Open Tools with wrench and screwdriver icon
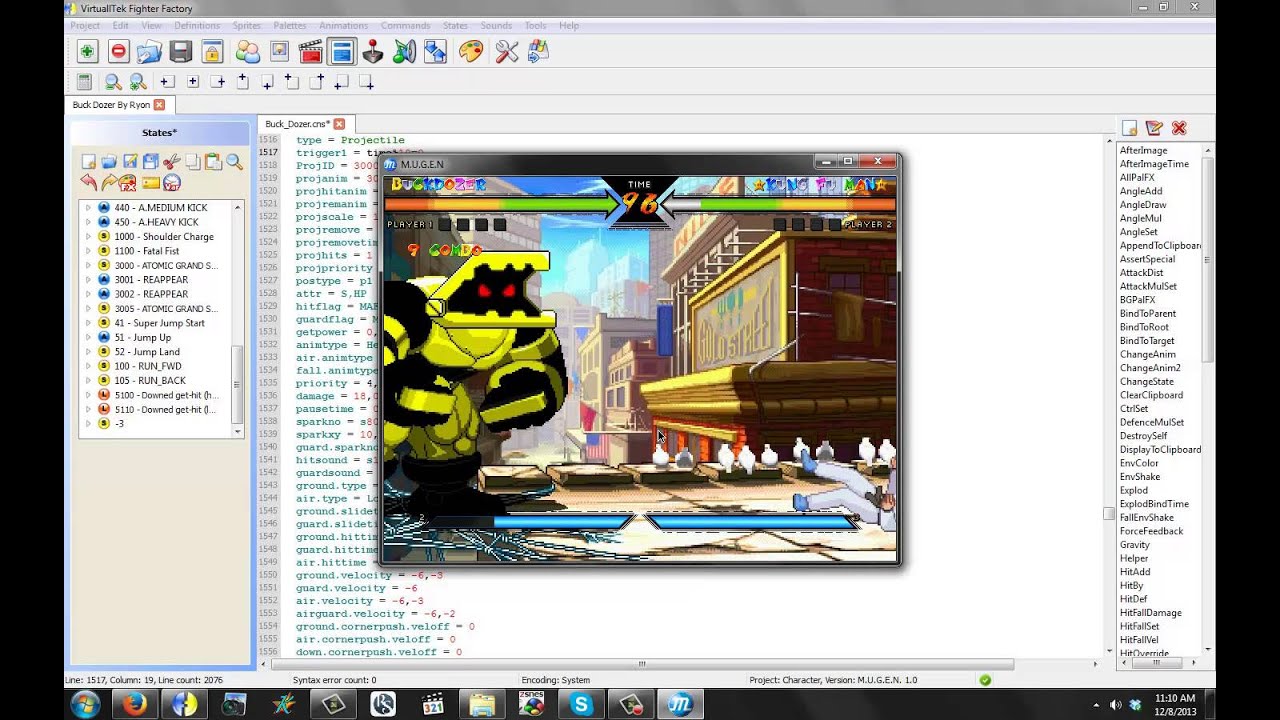The height and width of the screenshot is (720, 1280). pyautogui.click(x=507, y=51)
